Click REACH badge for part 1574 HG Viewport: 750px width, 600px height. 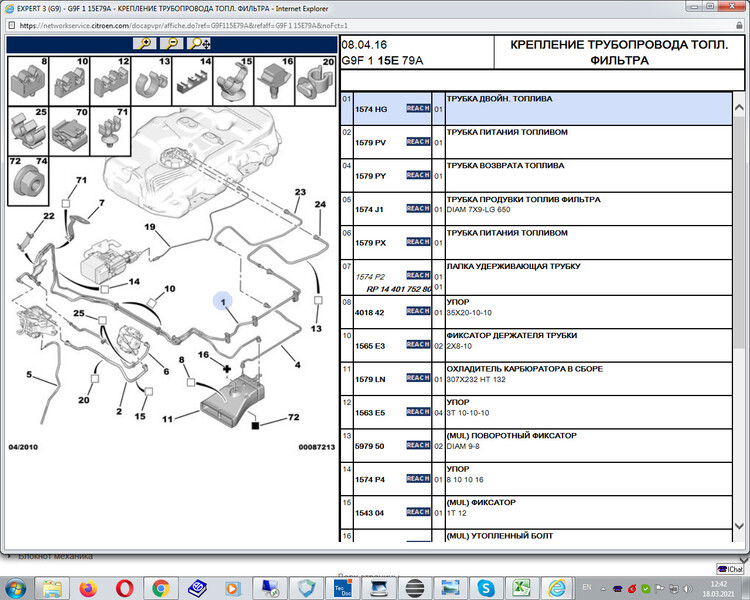(417, 109)
